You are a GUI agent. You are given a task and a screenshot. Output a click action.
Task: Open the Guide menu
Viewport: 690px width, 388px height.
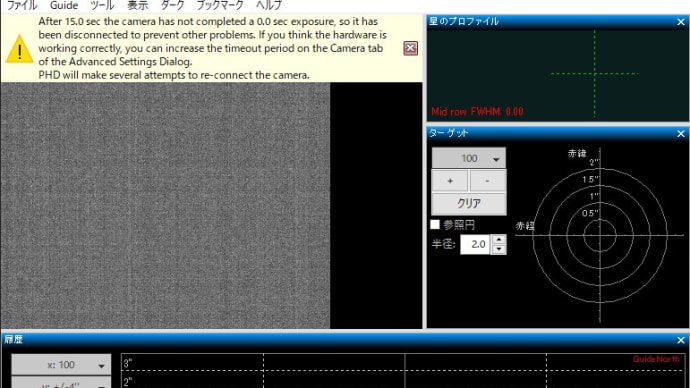[x=64, y=6]
